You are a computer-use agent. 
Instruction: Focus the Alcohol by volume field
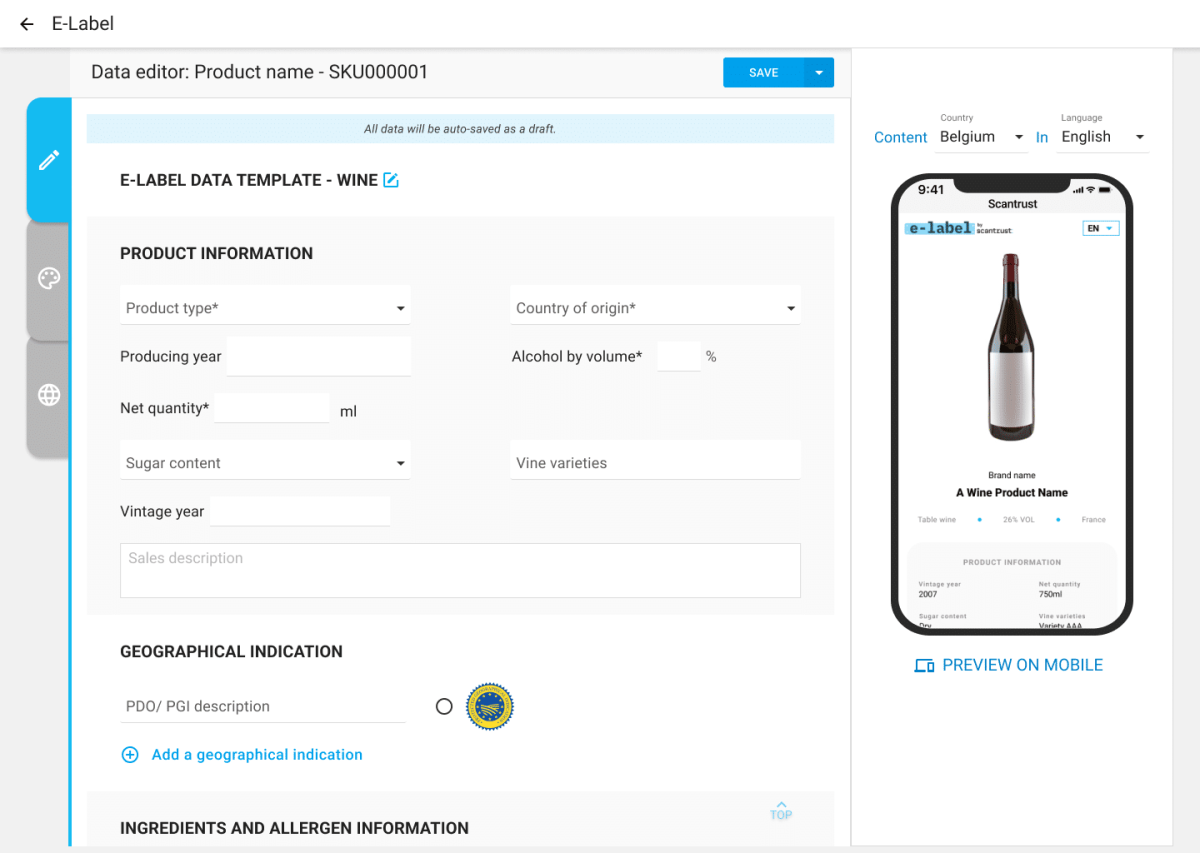pos(679,356)
